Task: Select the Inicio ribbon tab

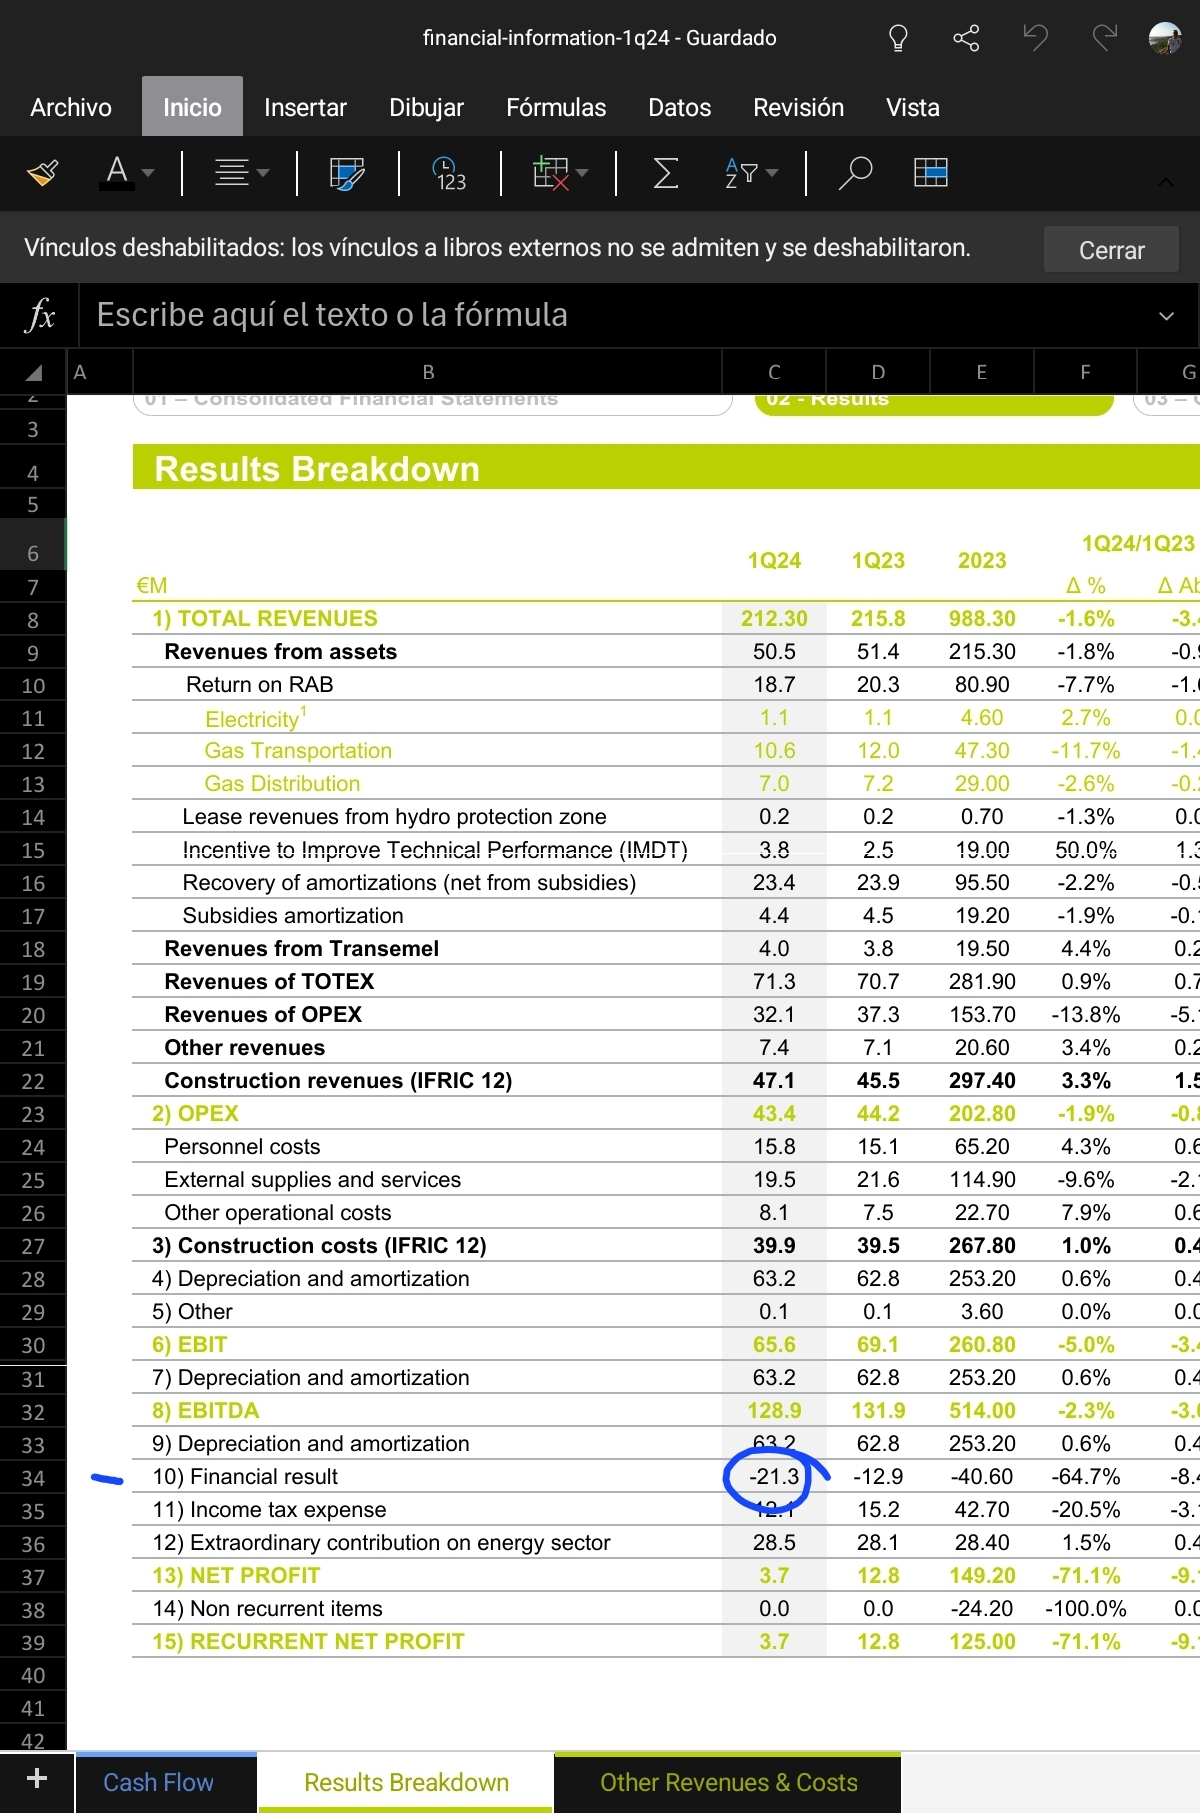Action: tap(192, 107)
